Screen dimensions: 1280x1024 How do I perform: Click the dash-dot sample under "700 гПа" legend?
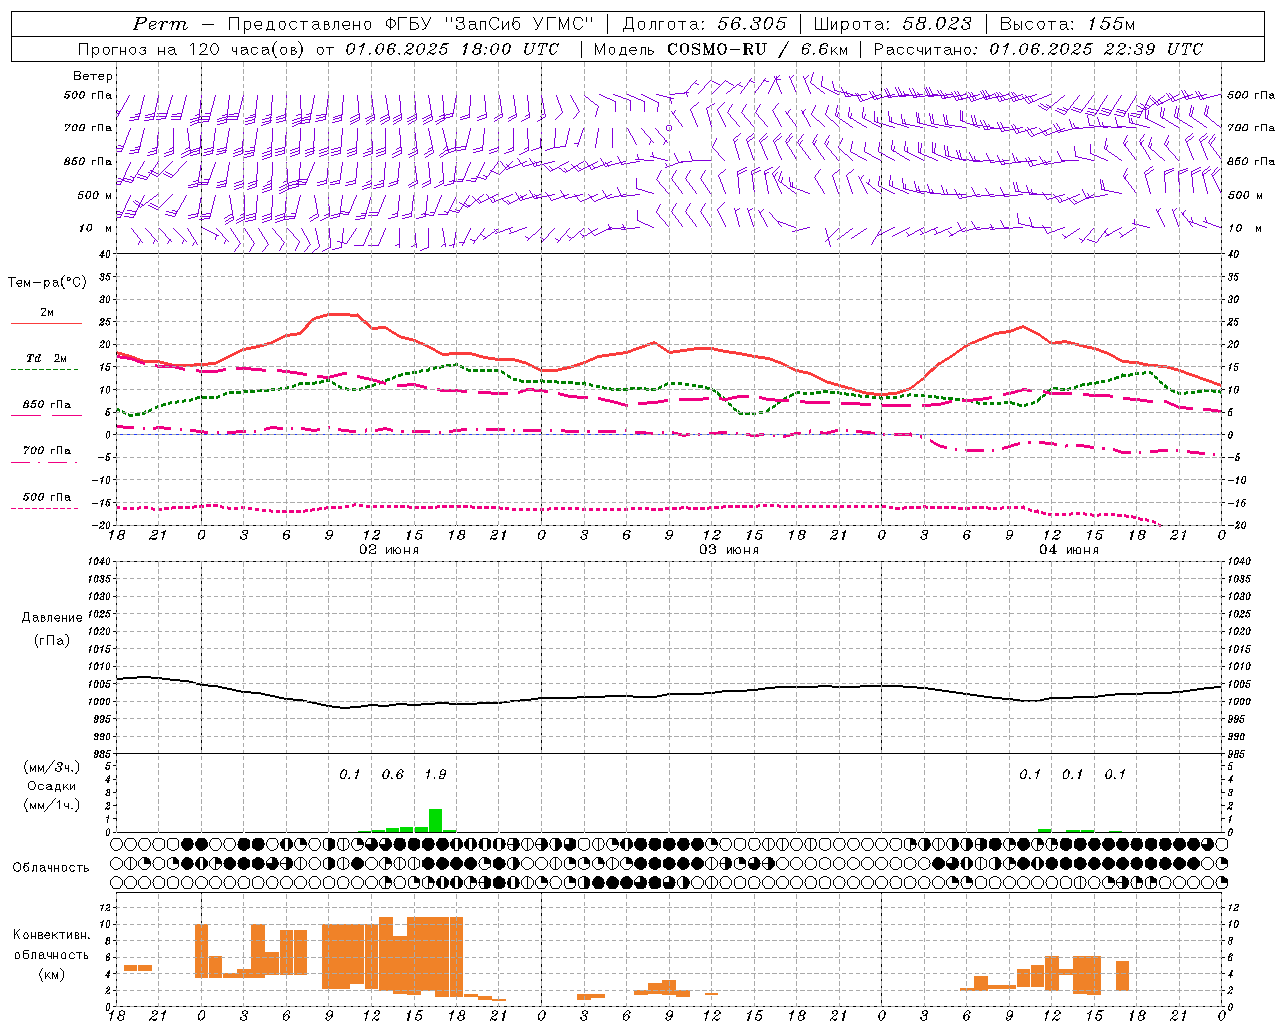pyautogui.click(x=46, y=462)
